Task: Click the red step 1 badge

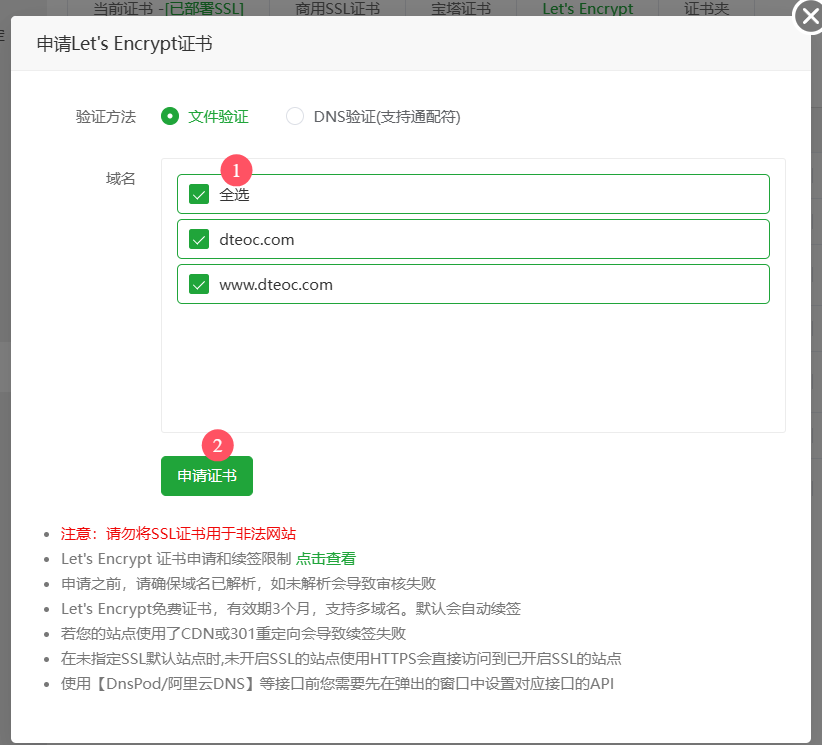Action: [x=236, y=169]
